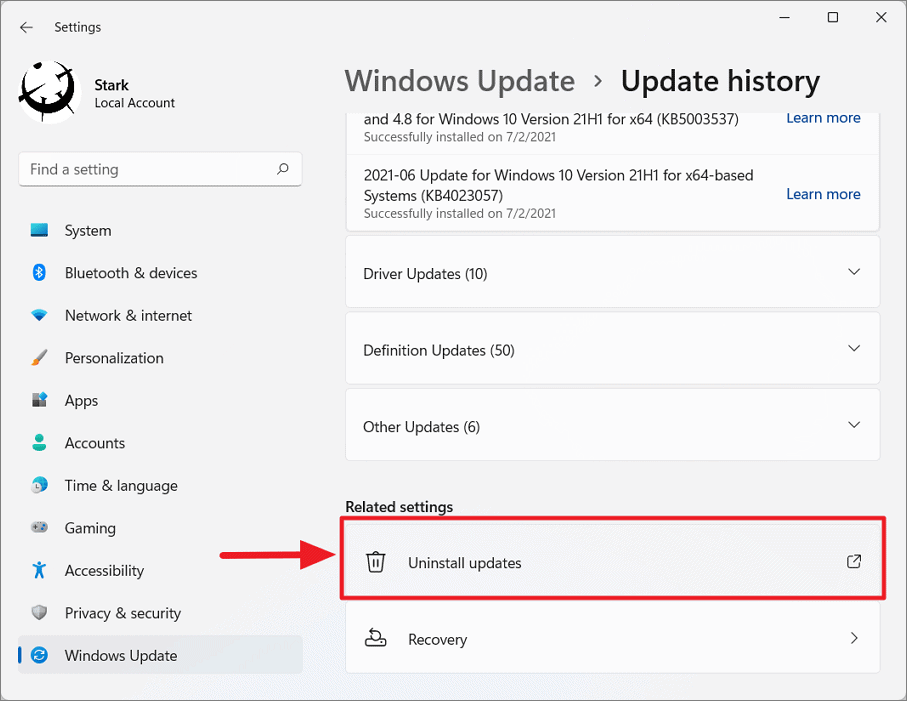This screenshot has width=907, height=701.
Task: Expand Definition Updates (50) chevron
Action: point(854,348)
